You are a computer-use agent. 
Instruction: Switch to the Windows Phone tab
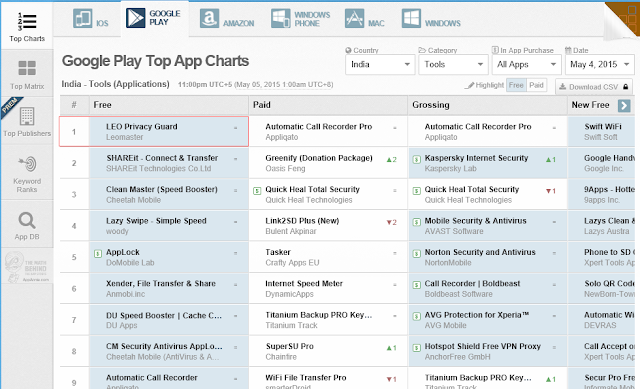301,19
